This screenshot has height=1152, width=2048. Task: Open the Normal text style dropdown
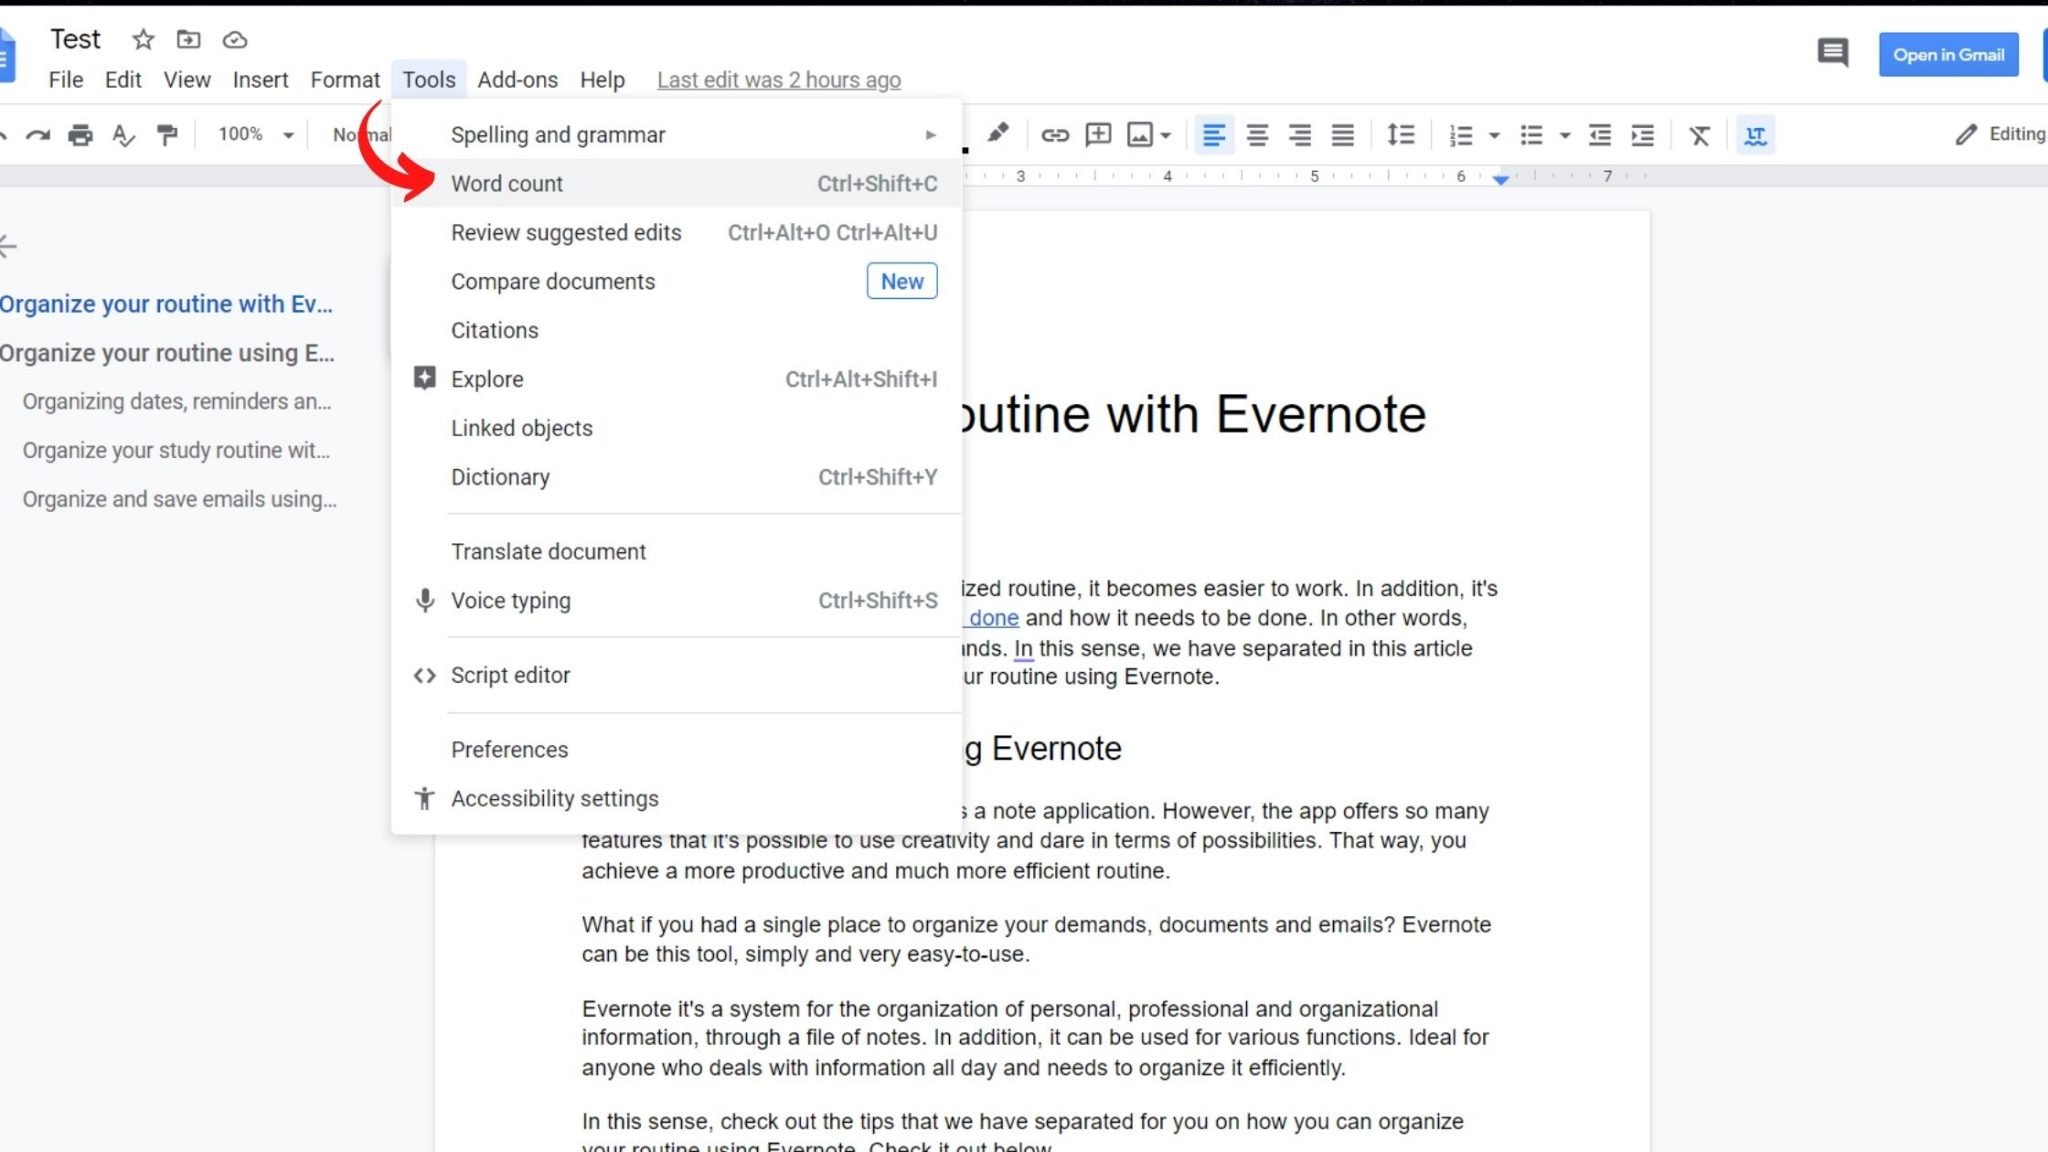pos(362,134)
